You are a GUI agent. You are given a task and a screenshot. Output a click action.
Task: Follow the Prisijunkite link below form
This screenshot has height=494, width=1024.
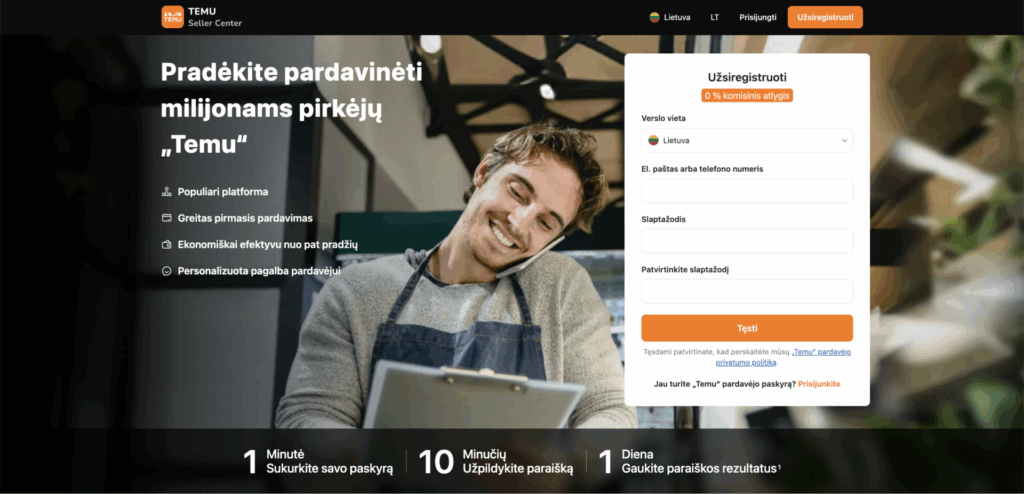(819, 384)
